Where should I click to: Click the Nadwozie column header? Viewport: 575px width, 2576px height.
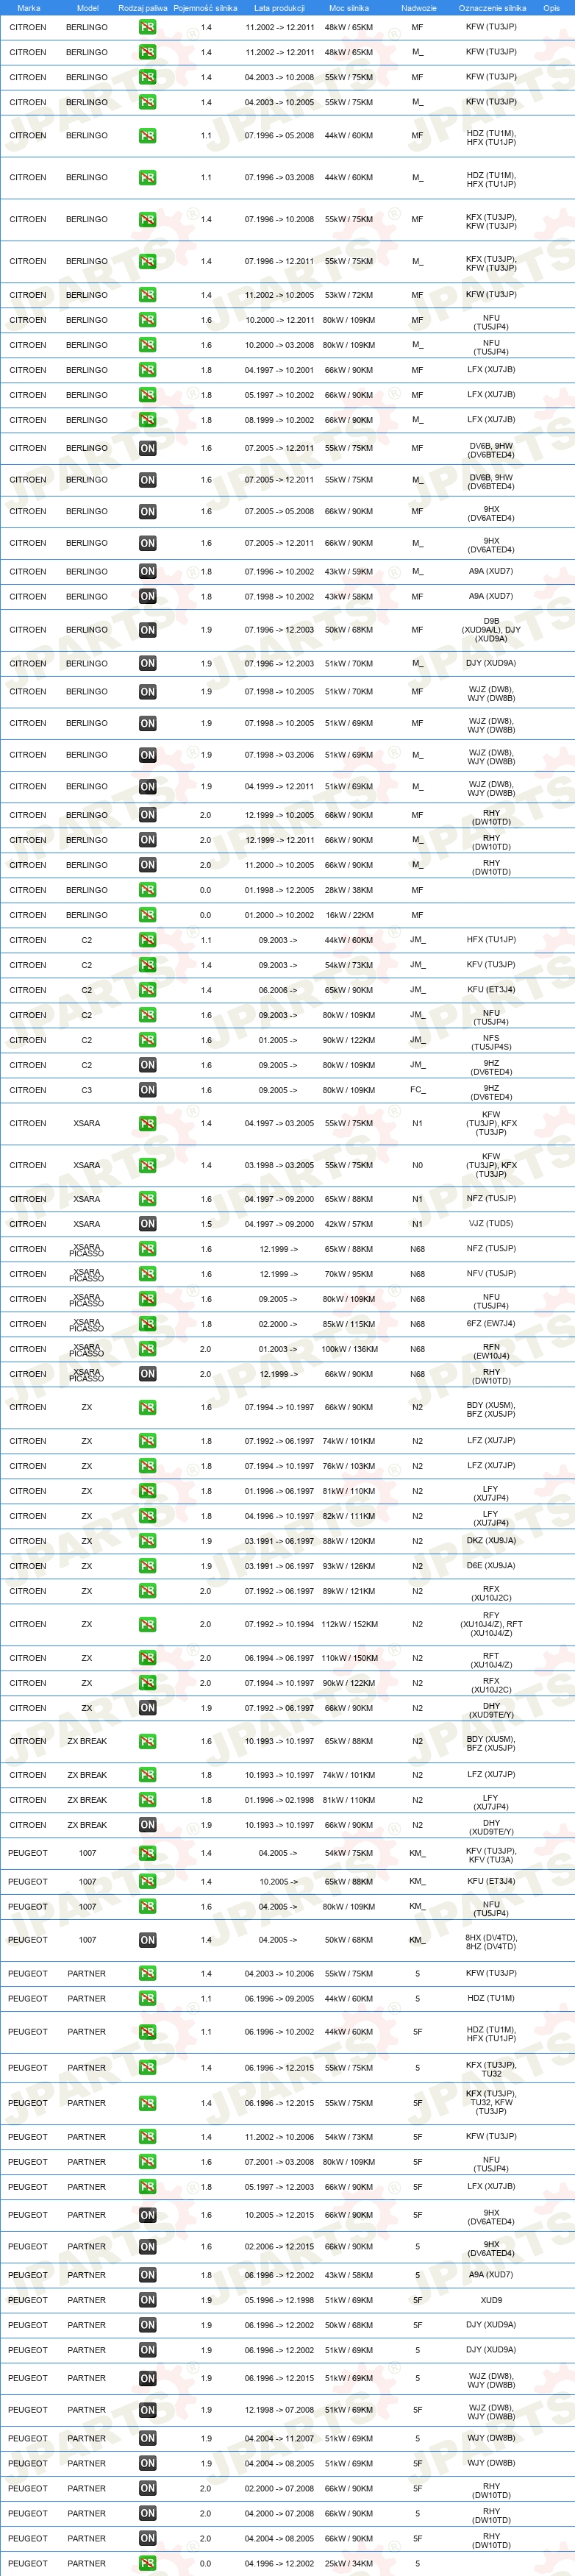[418, 8]
